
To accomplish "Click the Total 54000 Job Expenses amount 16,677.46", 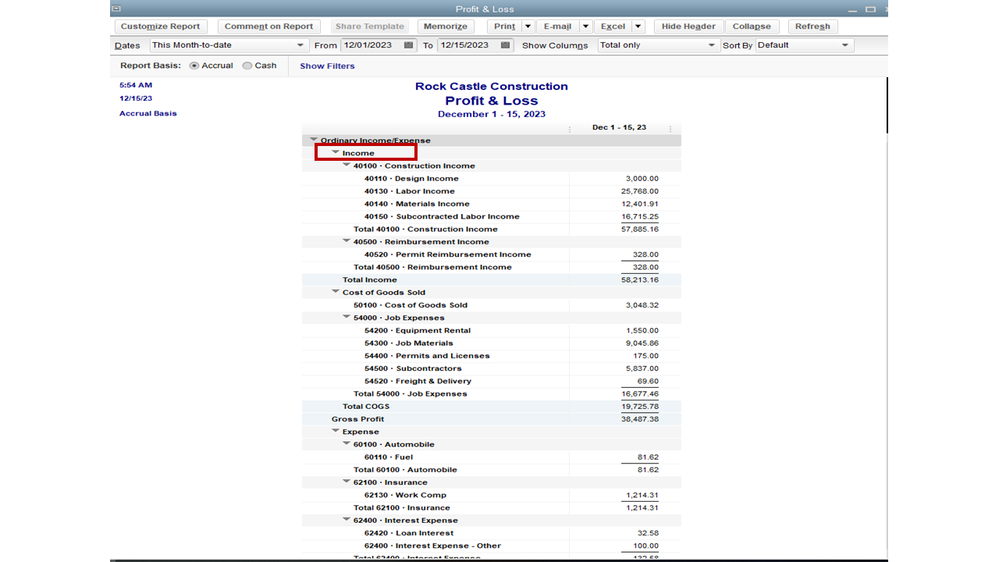I will (x=640, y=394).
